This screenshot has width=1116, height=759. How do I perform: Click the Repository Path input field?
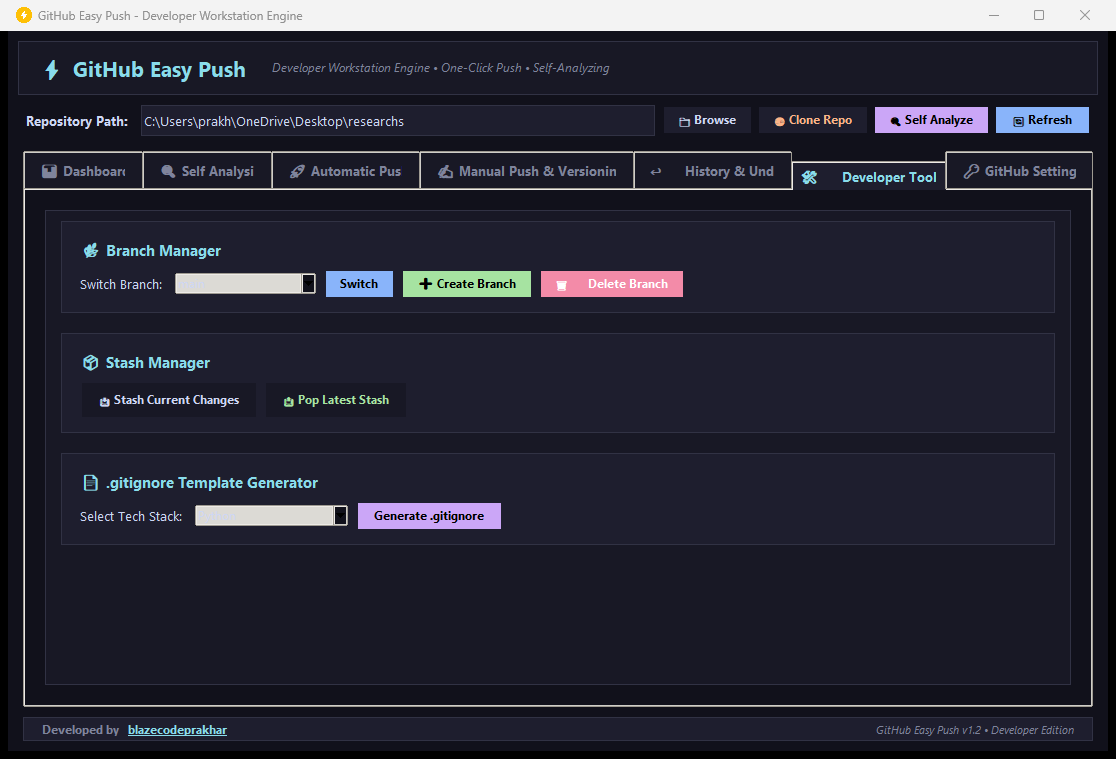point(397,121)
